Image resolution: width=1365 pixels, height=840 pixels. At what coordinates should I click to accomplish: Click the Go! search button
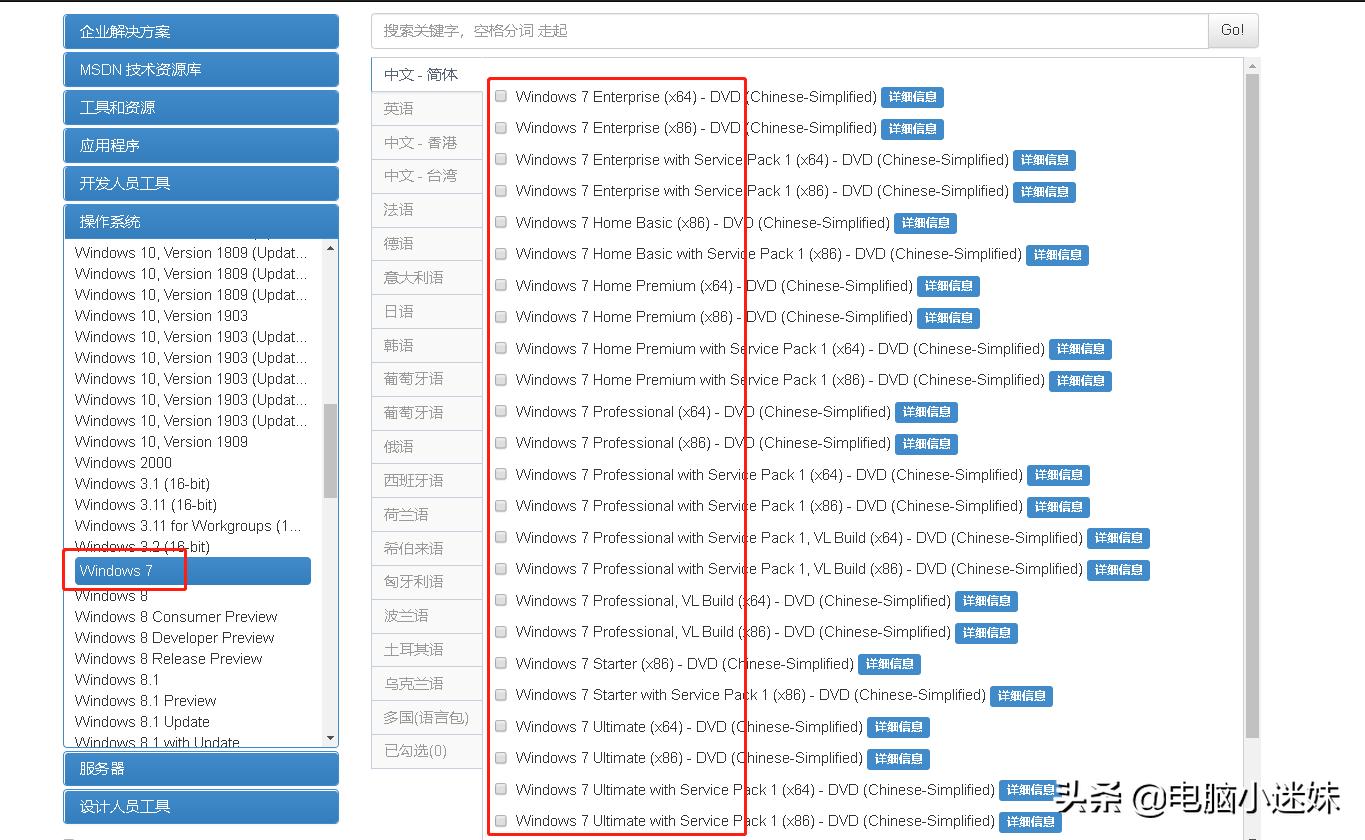pyautogui.click(x=1232, y=31)
